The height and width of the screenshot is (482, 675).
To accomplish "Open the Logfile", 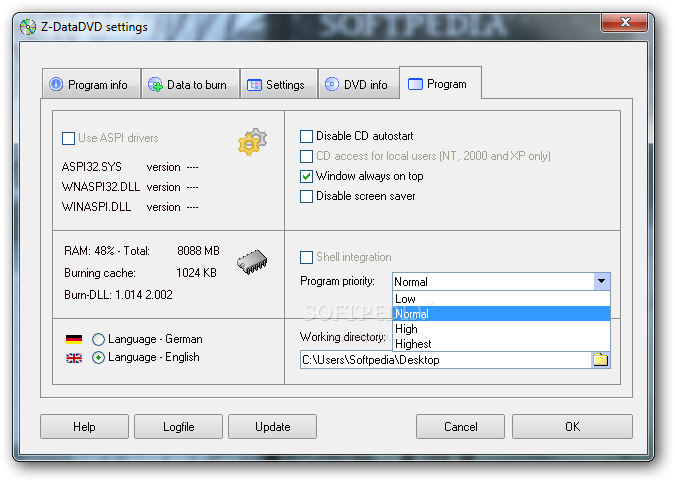I will (x=178, y=426).
